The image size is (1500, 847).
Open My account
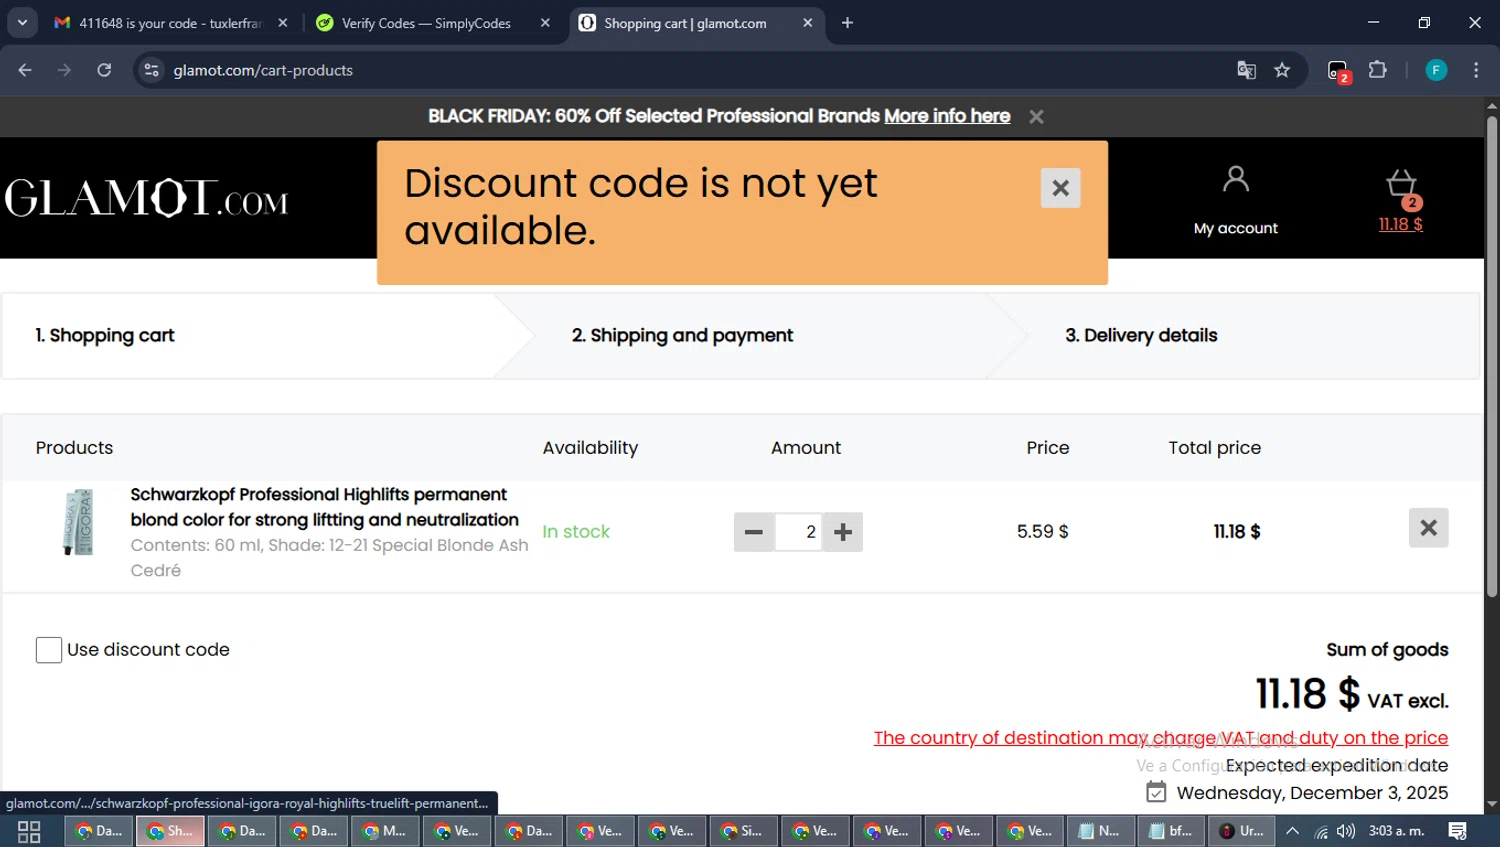tap(1236, 201)
